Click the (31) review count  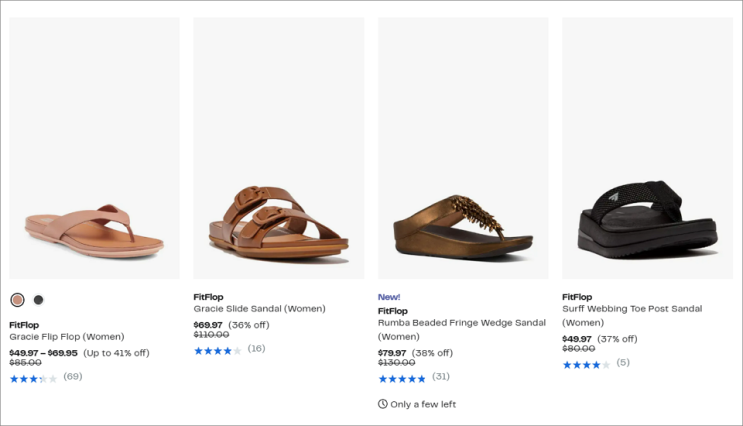tap(441, 377)
